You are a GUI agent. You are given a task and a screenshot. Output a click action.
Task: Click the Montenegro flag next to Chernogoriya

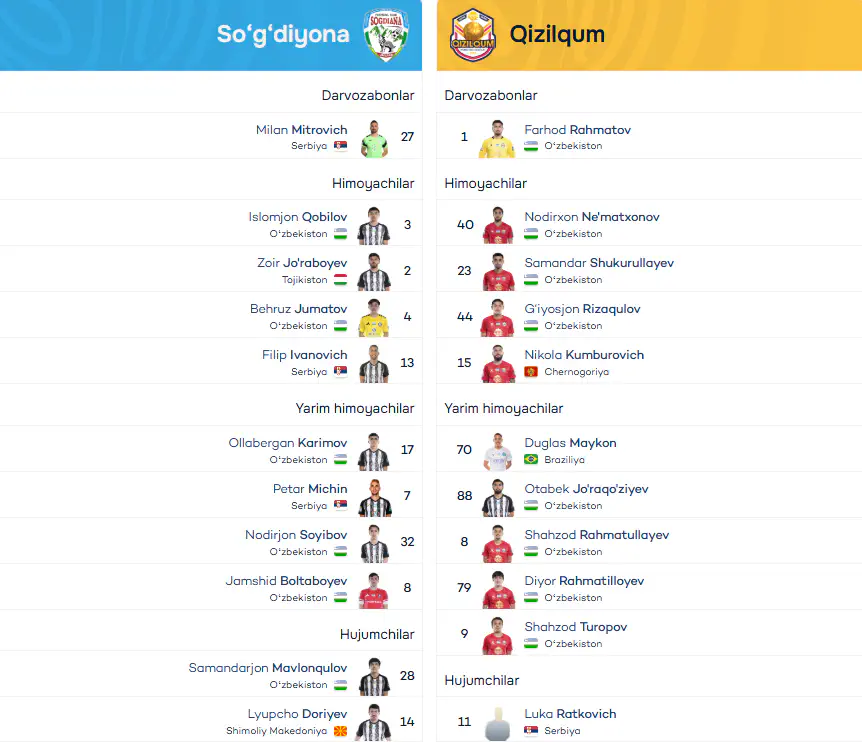click(x=531, y=372)
